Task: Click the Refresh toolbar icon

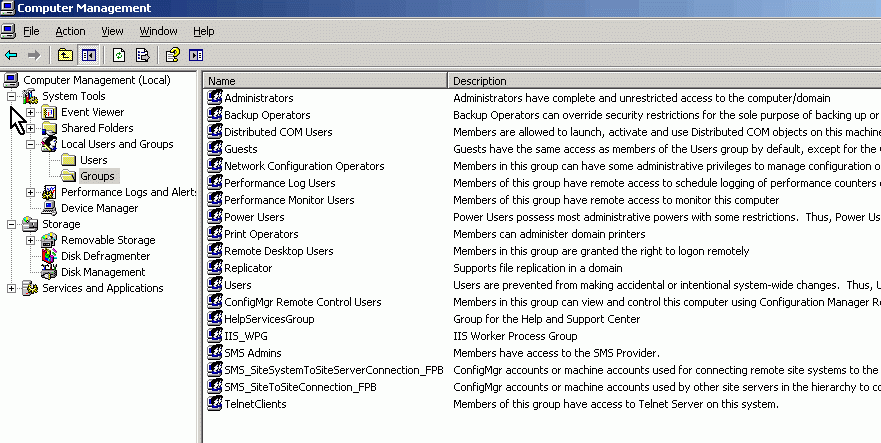Action: click(119, 55)
